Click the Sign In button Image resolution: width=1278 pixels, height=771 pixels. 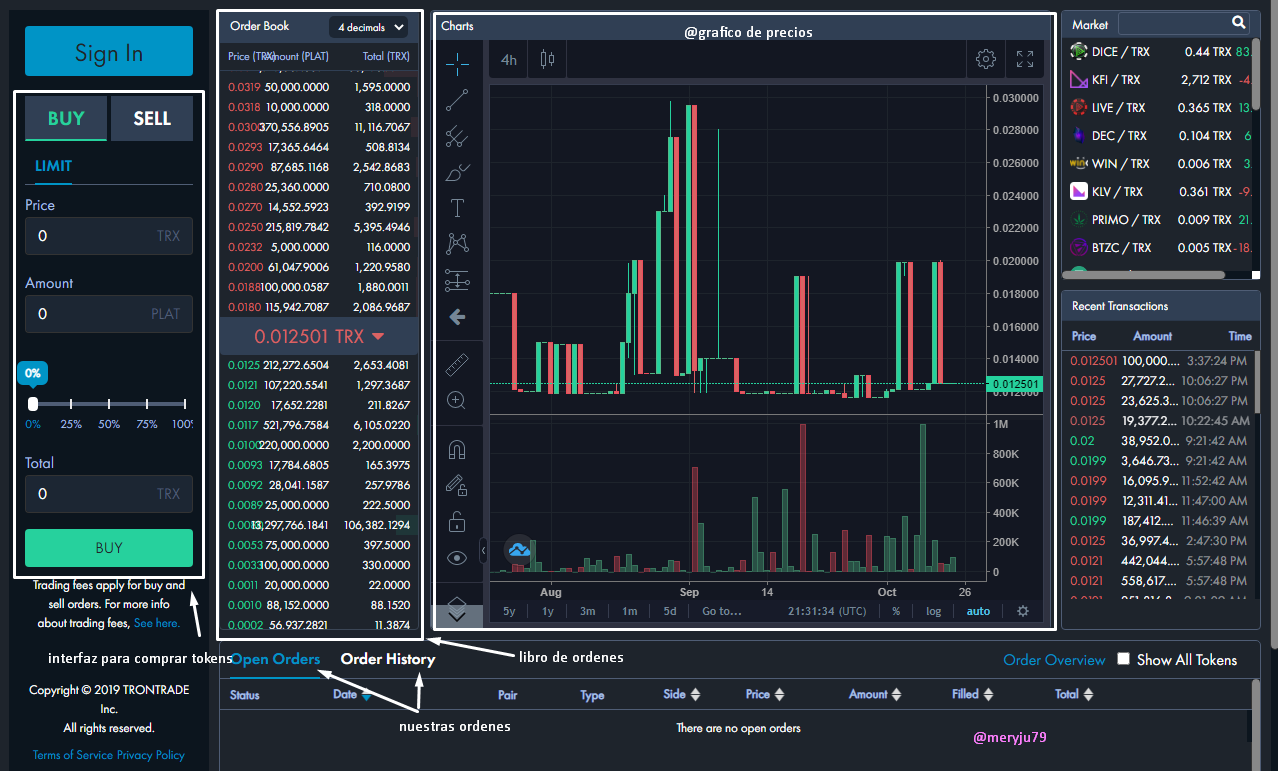[109, 52]
